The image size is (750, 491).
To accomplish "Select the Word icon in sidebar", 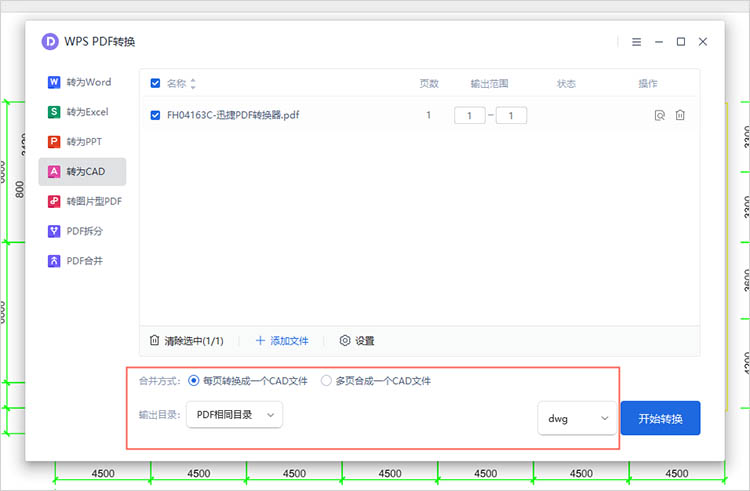I will 54,82.
